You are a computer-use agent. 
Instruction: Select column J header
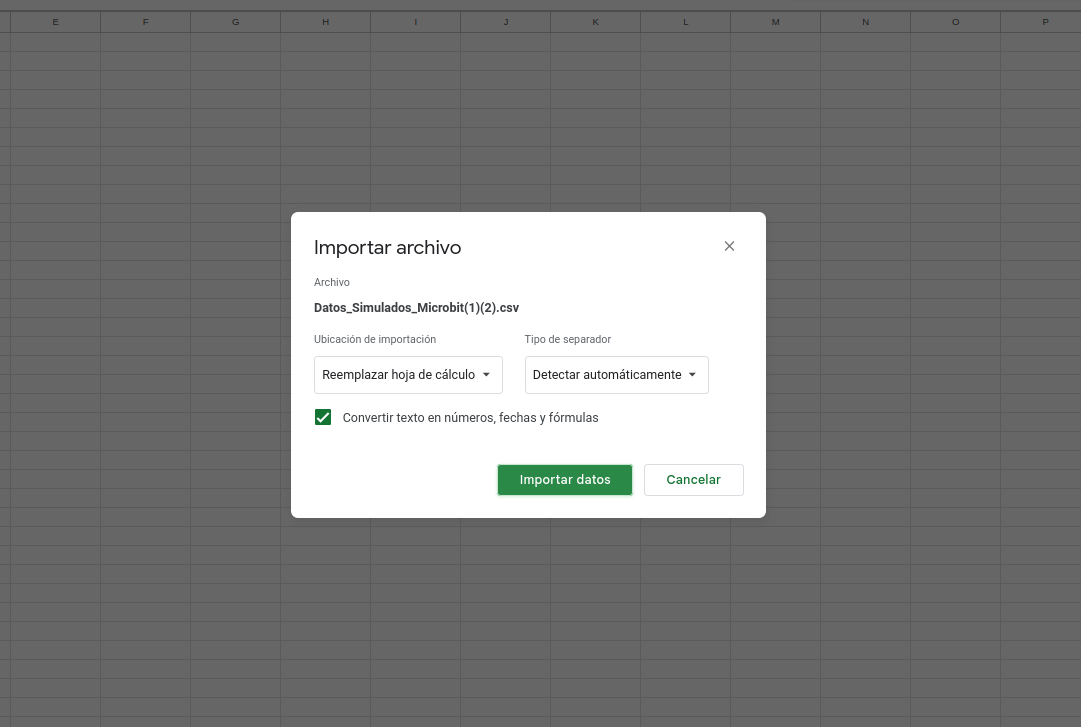505,21
